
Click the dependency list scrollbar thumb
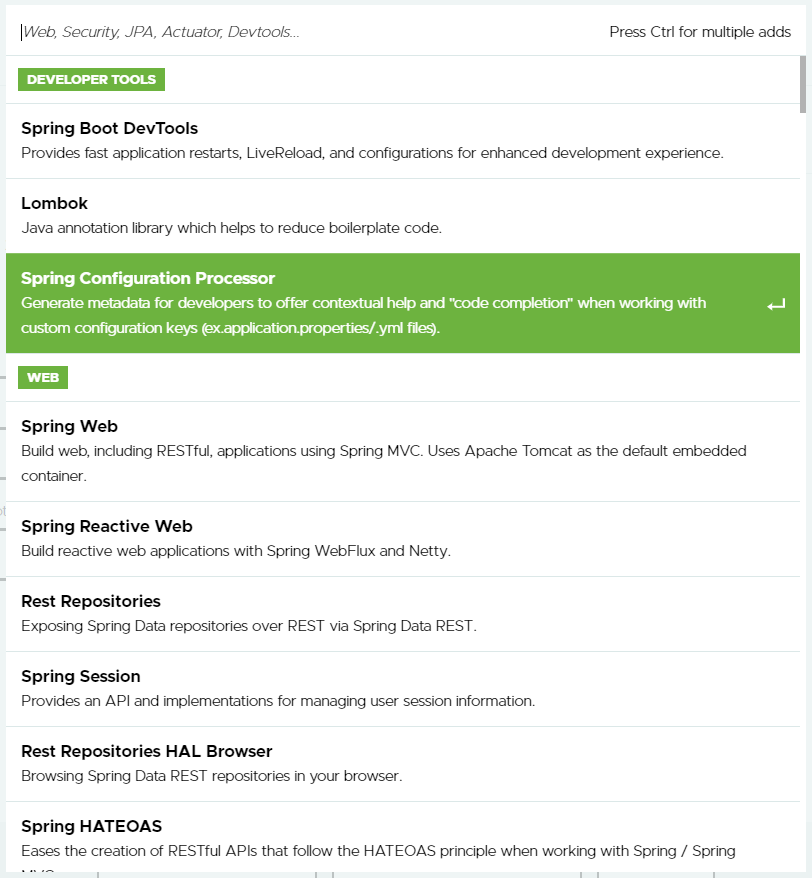[803, 84]
